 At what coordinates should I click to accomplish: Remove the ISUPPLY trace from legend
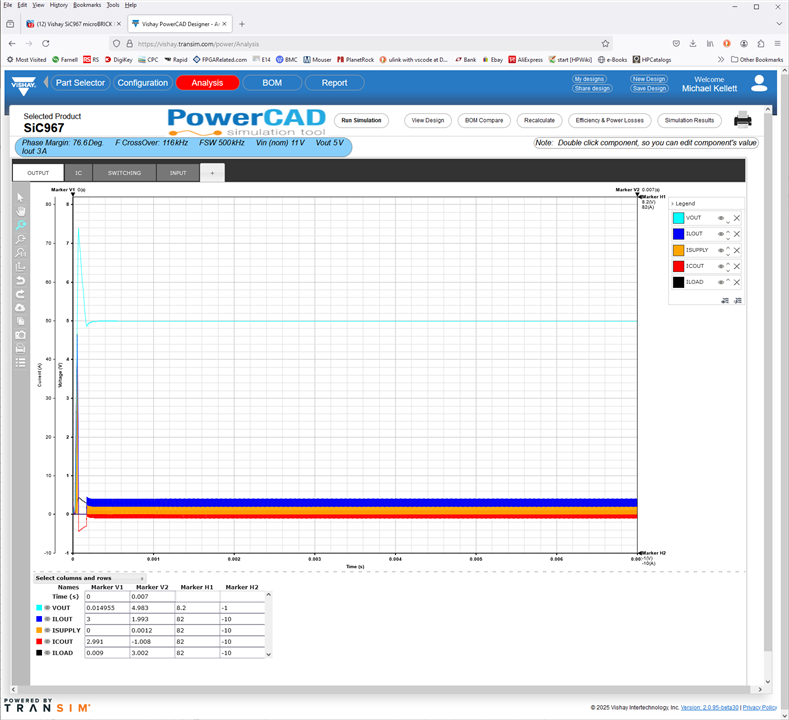pos(737,250)
